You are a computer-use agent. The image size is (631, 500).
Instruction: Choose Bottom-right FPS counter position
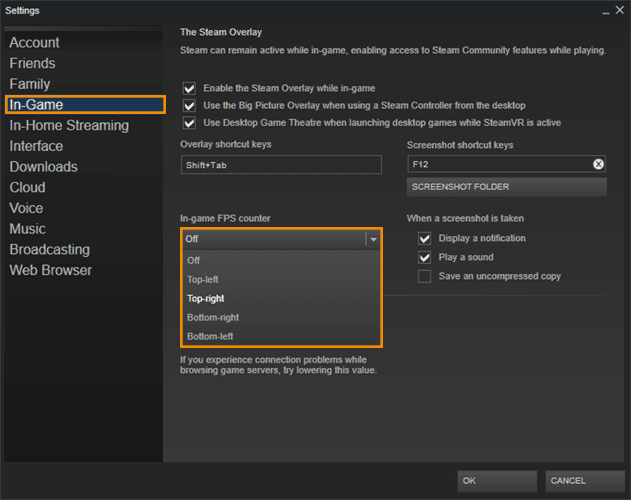pos(281,317)
